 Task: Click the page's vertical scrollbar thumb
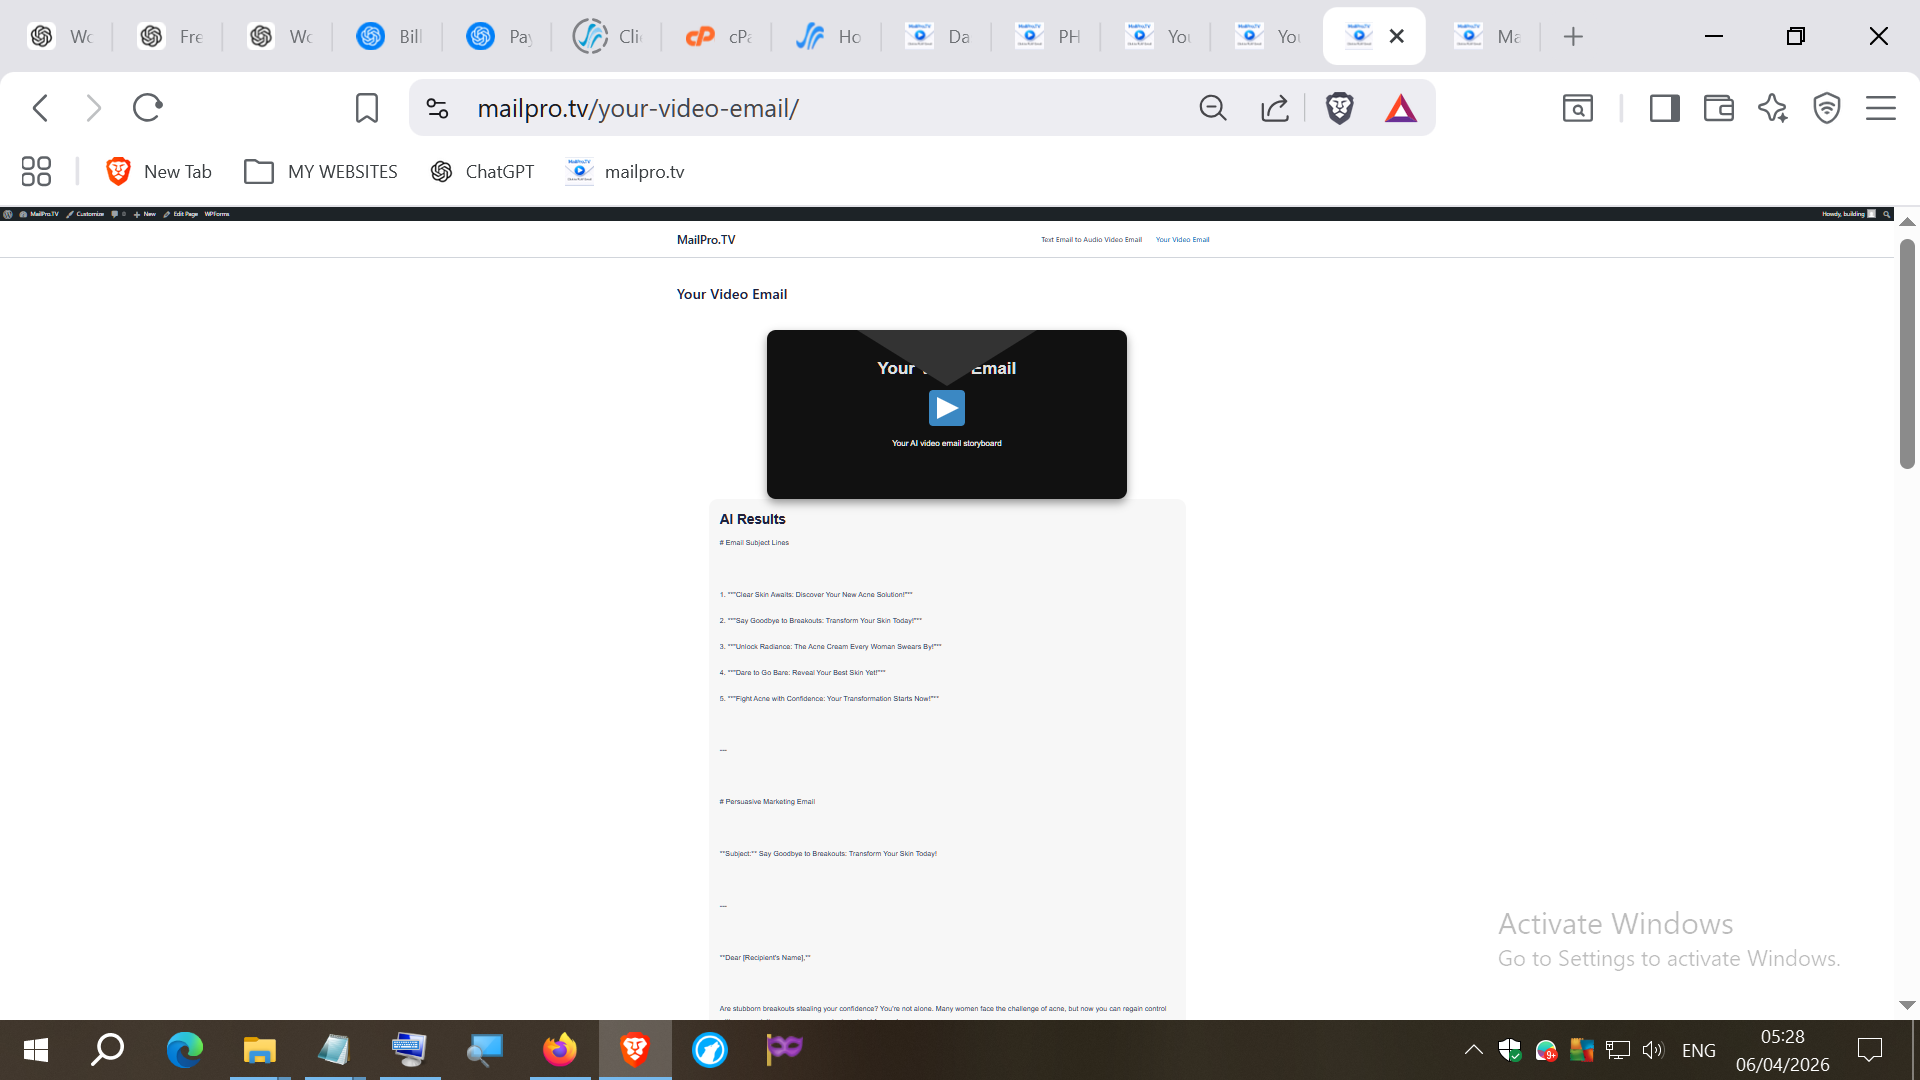point(1907,352)
